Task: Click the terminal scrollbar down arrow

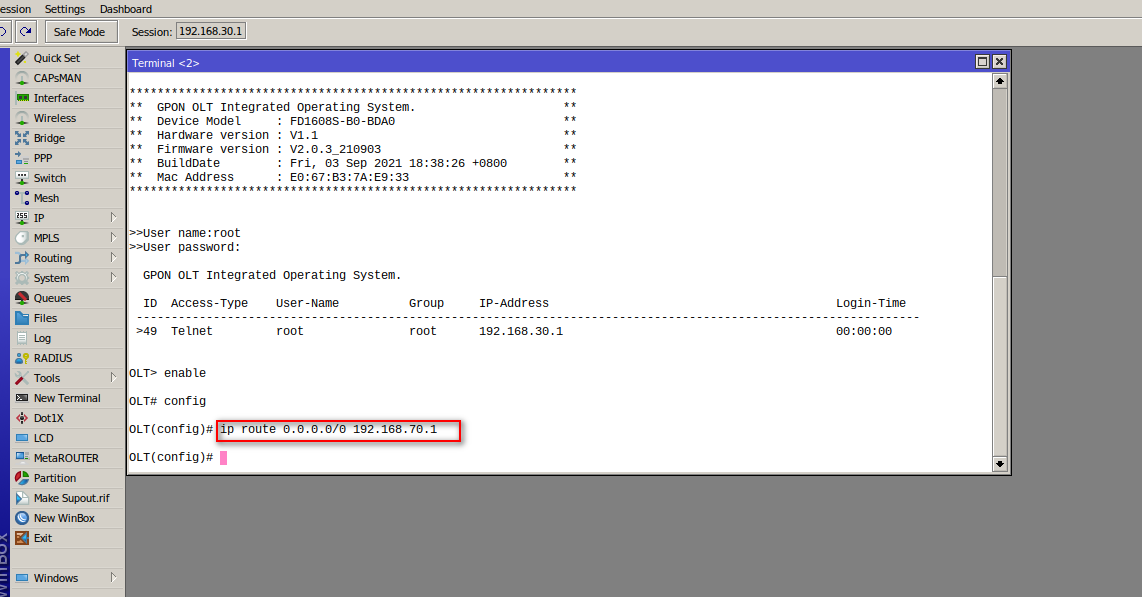Action: pyautogui.click(x=1000, y=463)
